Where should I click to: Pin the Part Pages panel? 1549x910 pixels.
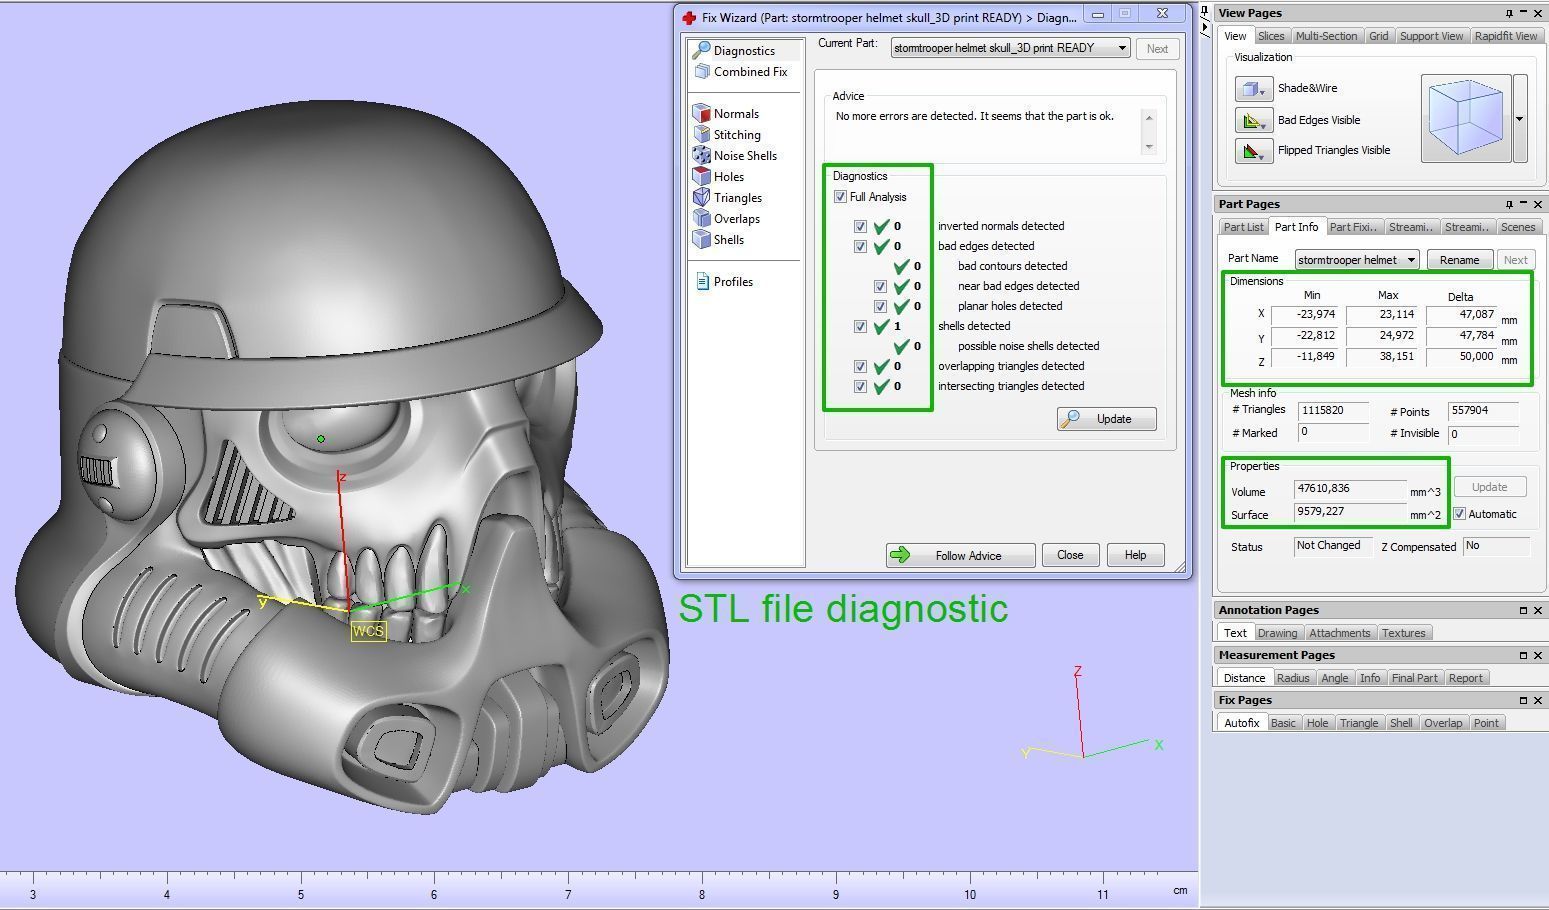click(x=1509, y=204)
